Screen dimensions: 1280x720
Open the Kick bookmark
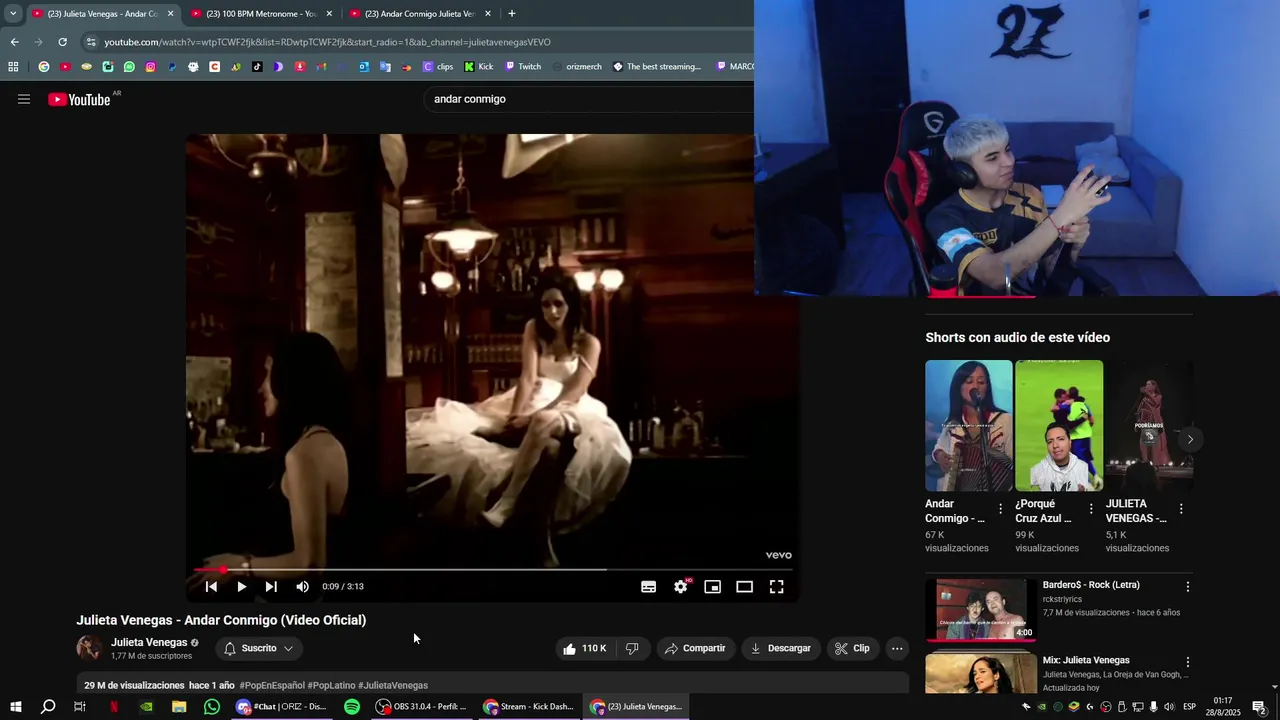click(x=479, y=67)
